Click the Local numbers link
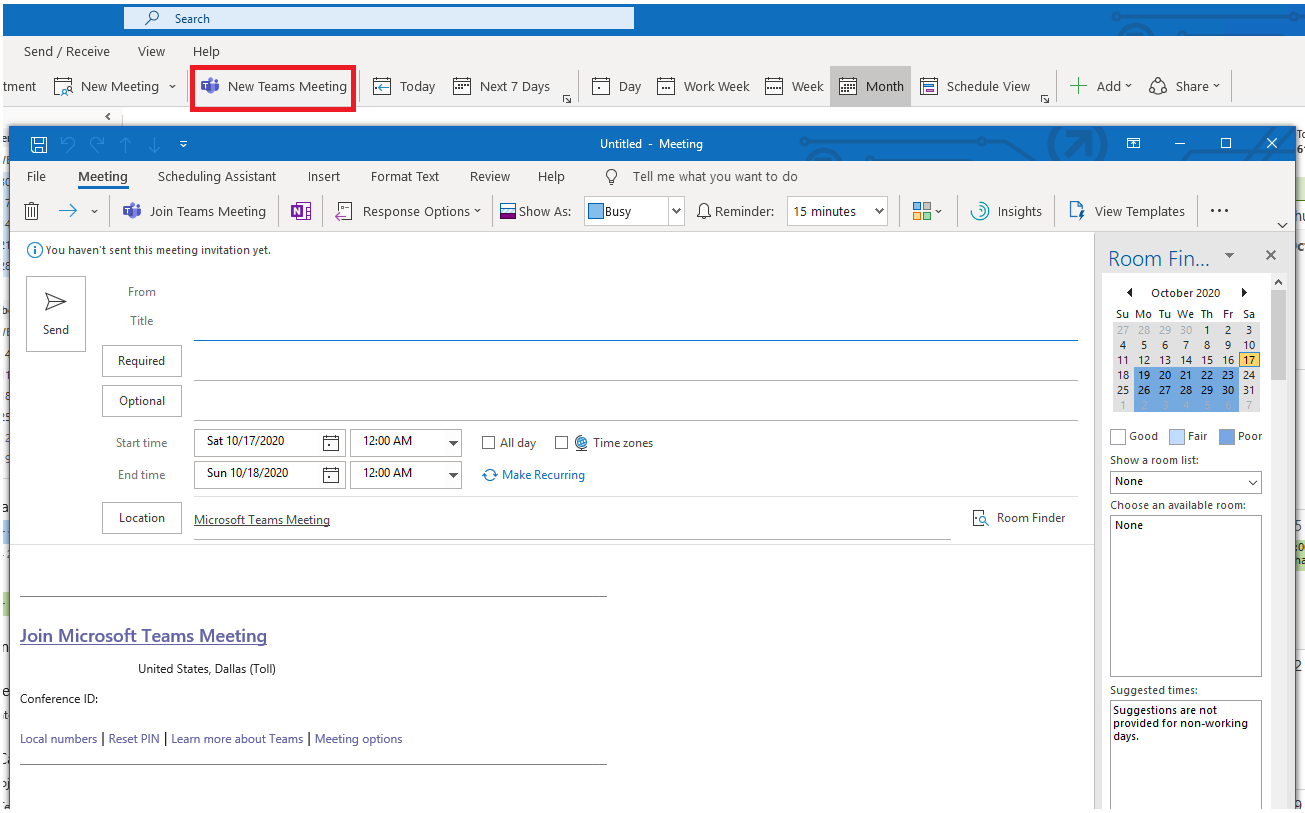 59,739
